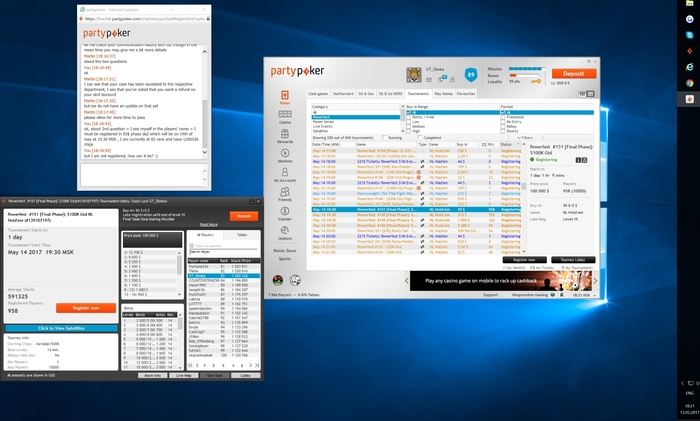Click the chat history scroll-down arrow
This screenshot has width=700, height=421.
[x=205, y=152]
